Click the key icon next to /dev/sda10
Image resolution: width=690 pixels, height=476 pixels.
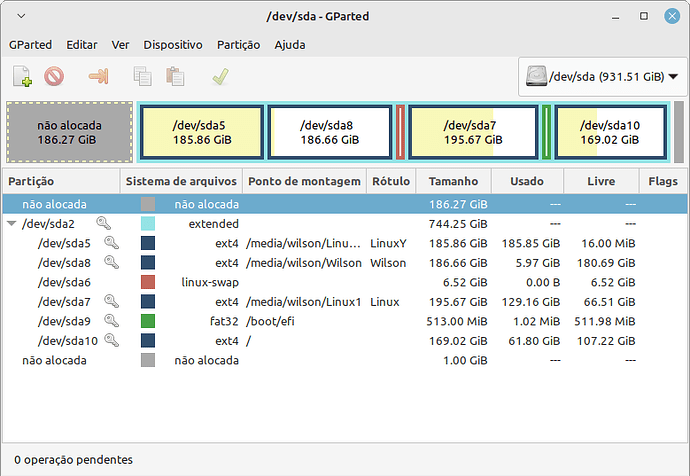(x=111, y=340)
